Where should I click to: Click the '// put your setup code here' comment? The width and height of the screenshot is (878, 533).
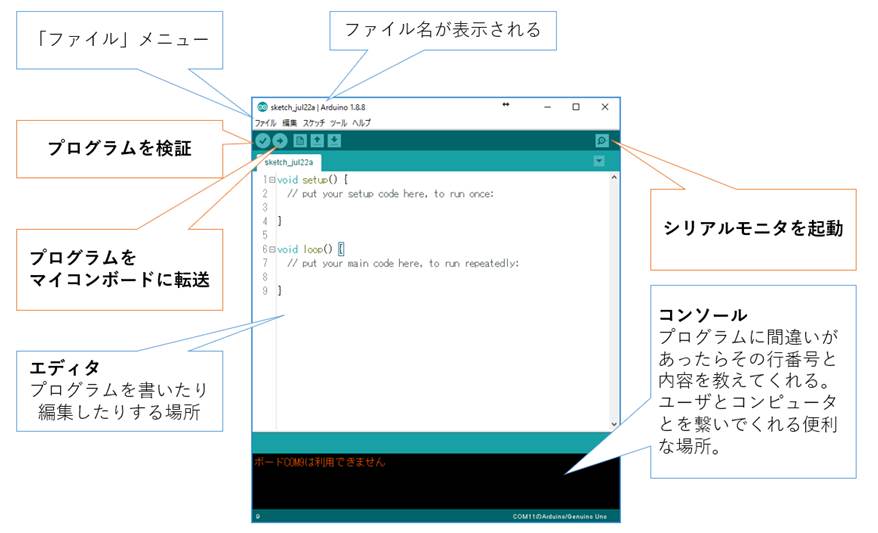[390, 194]
